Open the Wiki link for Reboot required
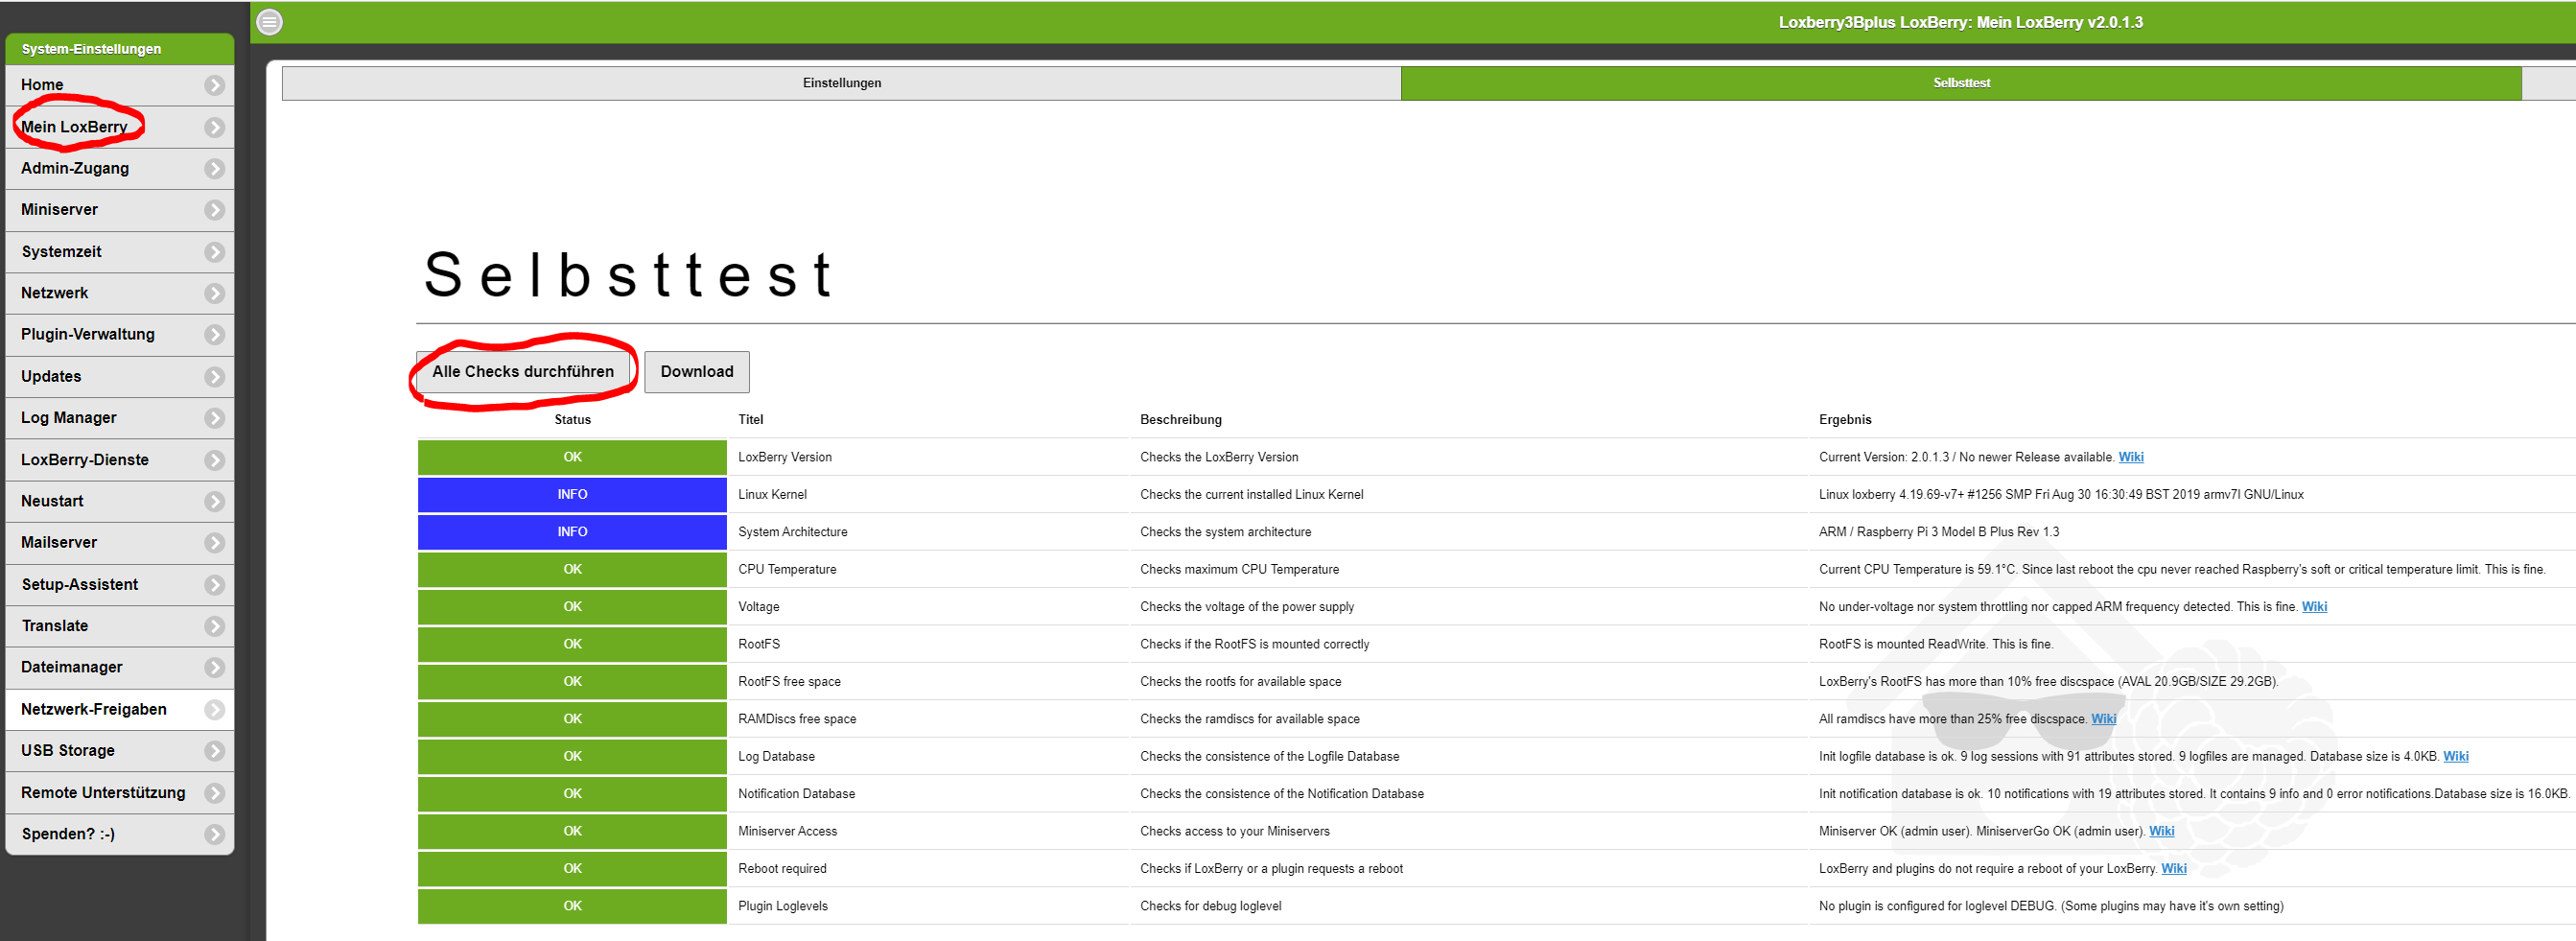 (2174, 869)
